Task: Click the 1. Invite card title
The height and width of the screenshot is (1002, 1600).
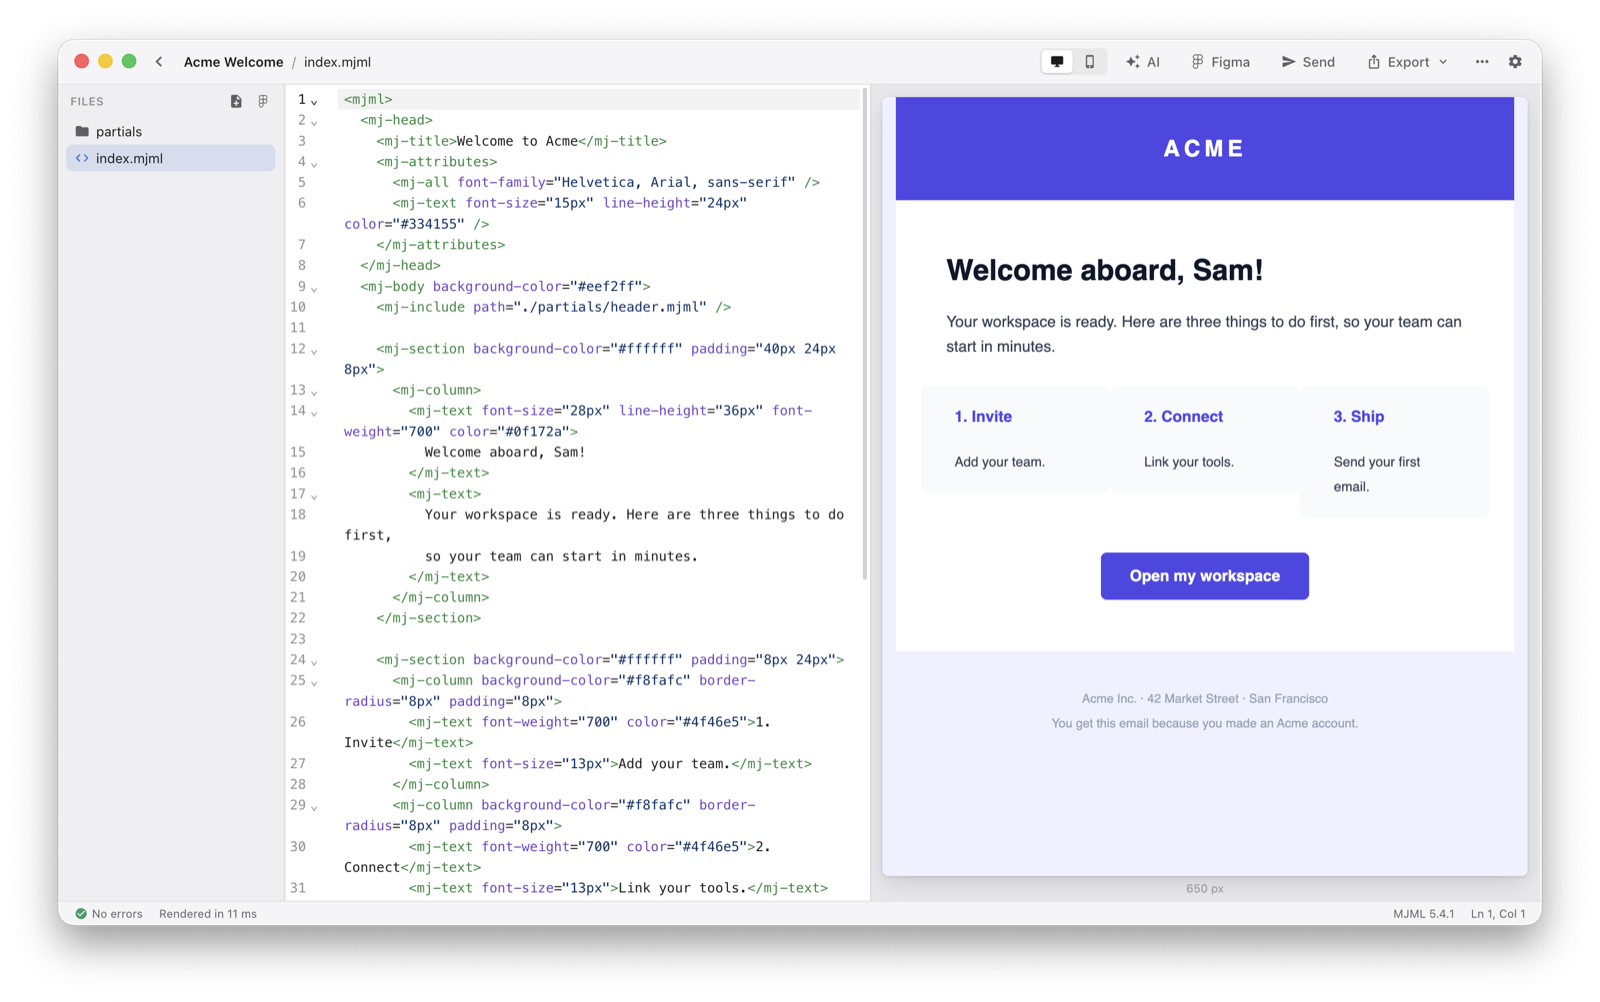Action: [x=983, y=417]
